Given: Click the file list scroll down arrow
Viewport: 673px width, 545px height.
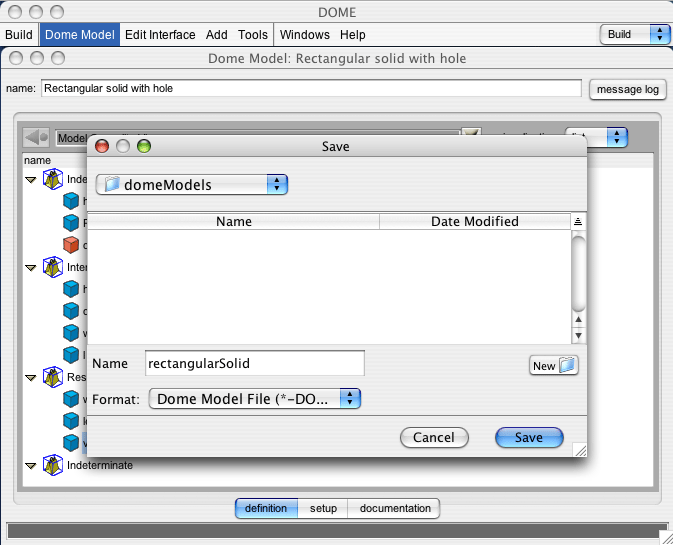Looking at the screenshot, I should point(579,335).
